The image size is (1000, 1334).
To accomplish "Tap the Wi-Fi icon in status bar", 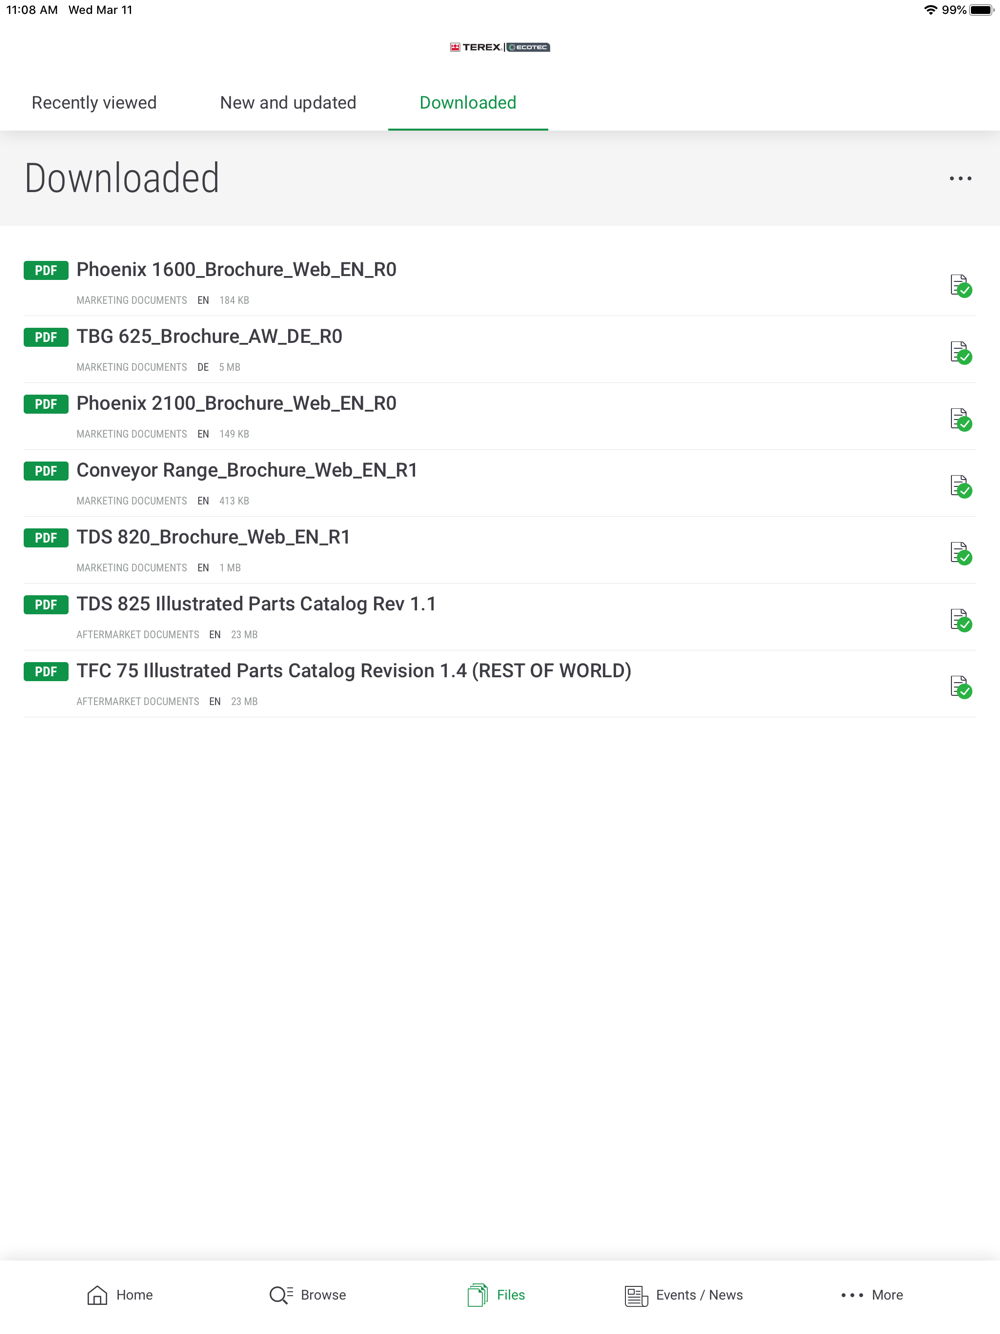I will click(x=931, y=10).
